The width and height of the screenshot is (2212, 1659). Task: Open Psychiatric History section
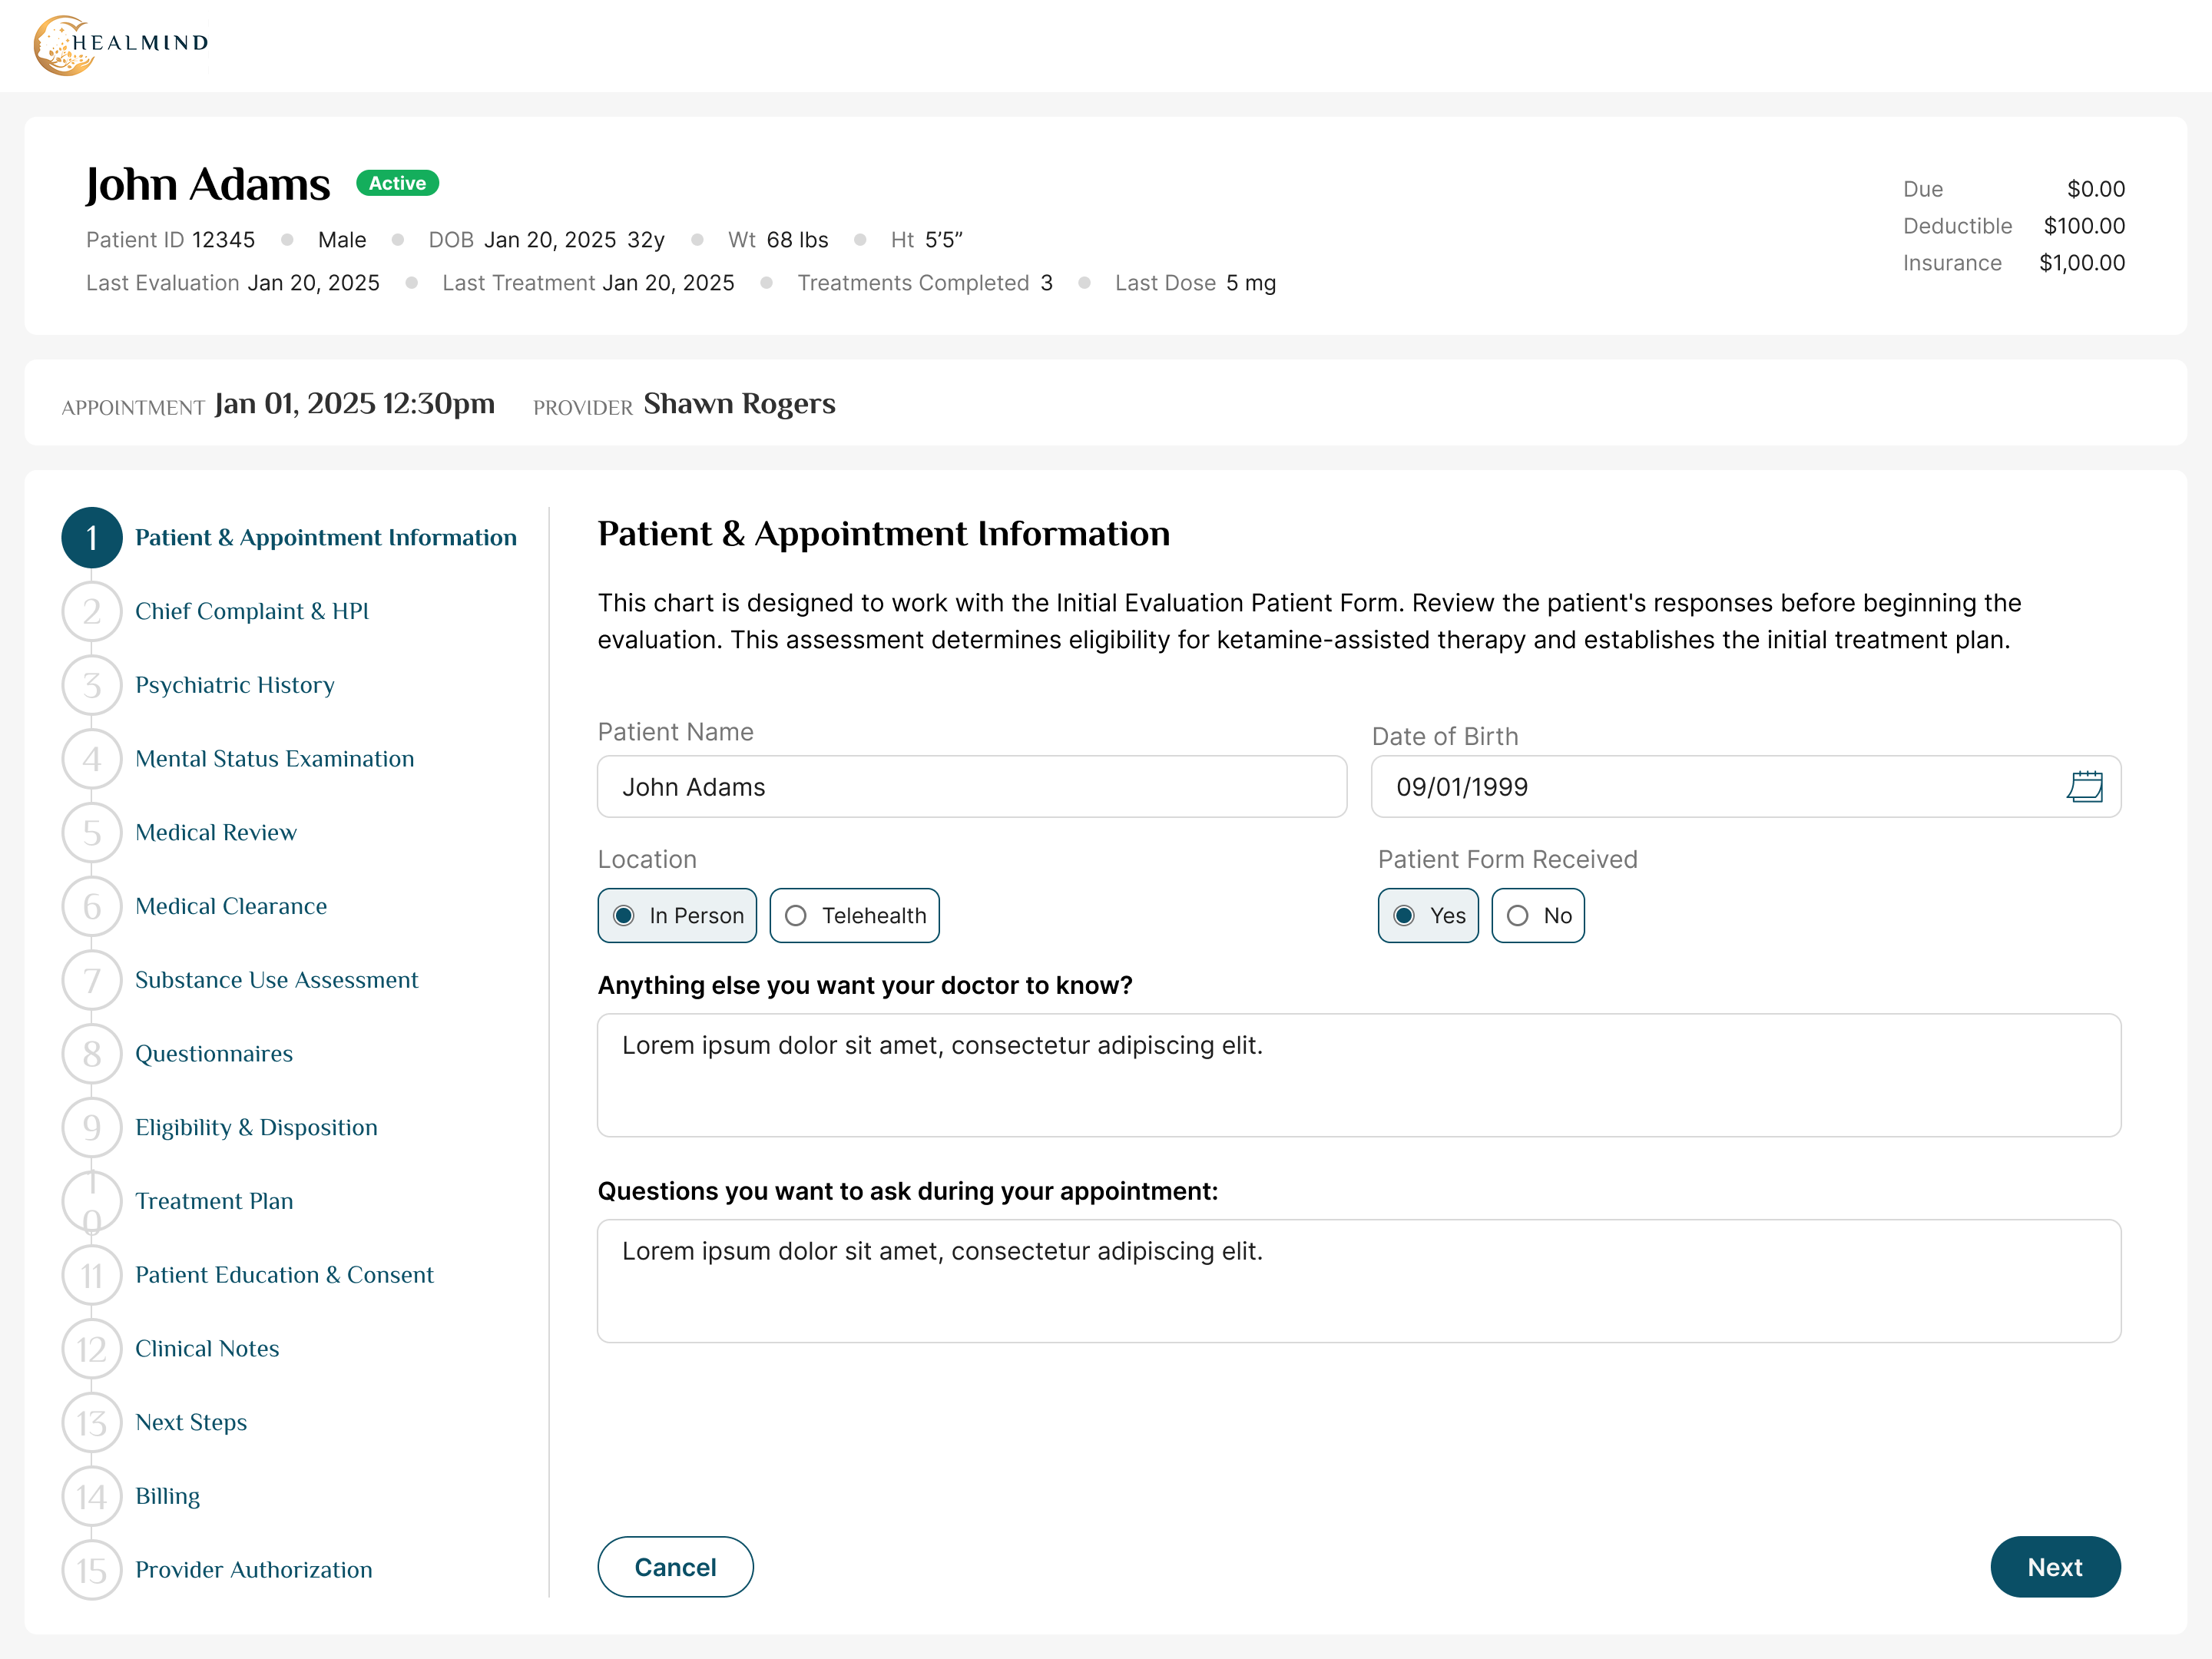point(235,685)
